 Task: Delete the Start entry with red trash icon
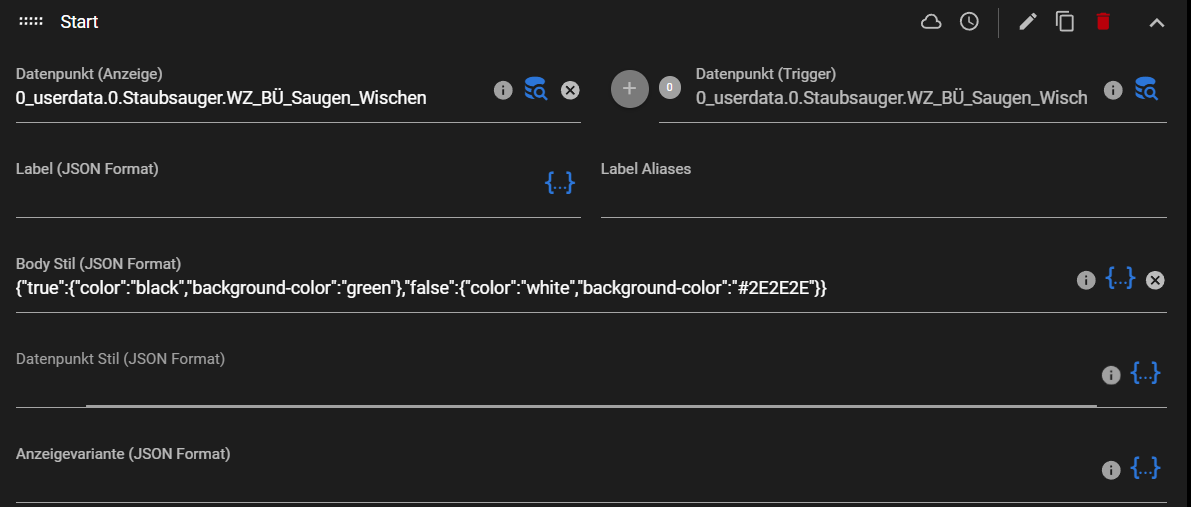click(1103, 22)
